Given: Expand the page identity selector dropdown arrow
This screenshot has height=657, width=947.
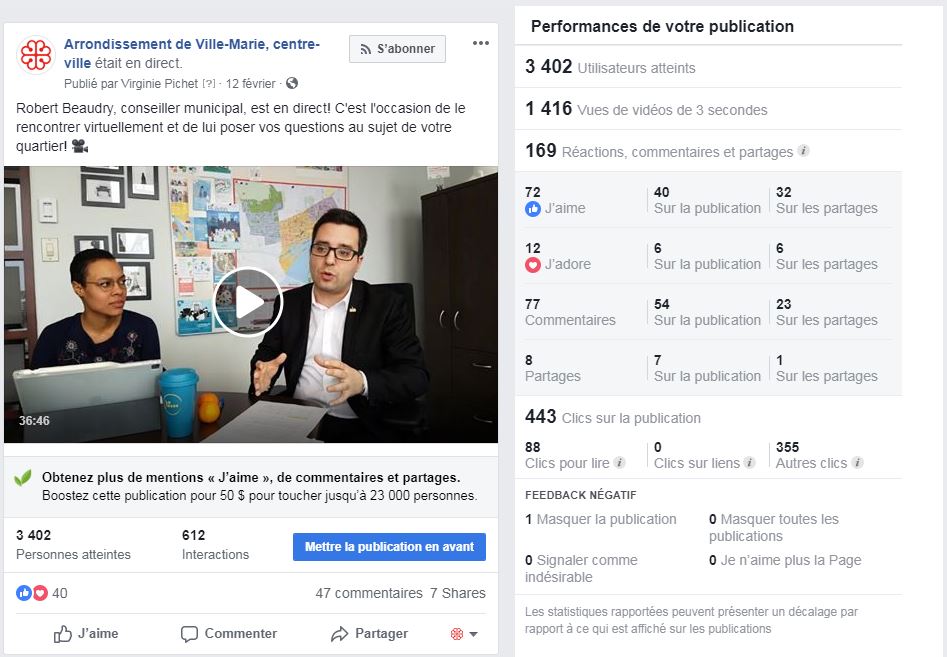Looking at the screenshot, I should 474,634.
